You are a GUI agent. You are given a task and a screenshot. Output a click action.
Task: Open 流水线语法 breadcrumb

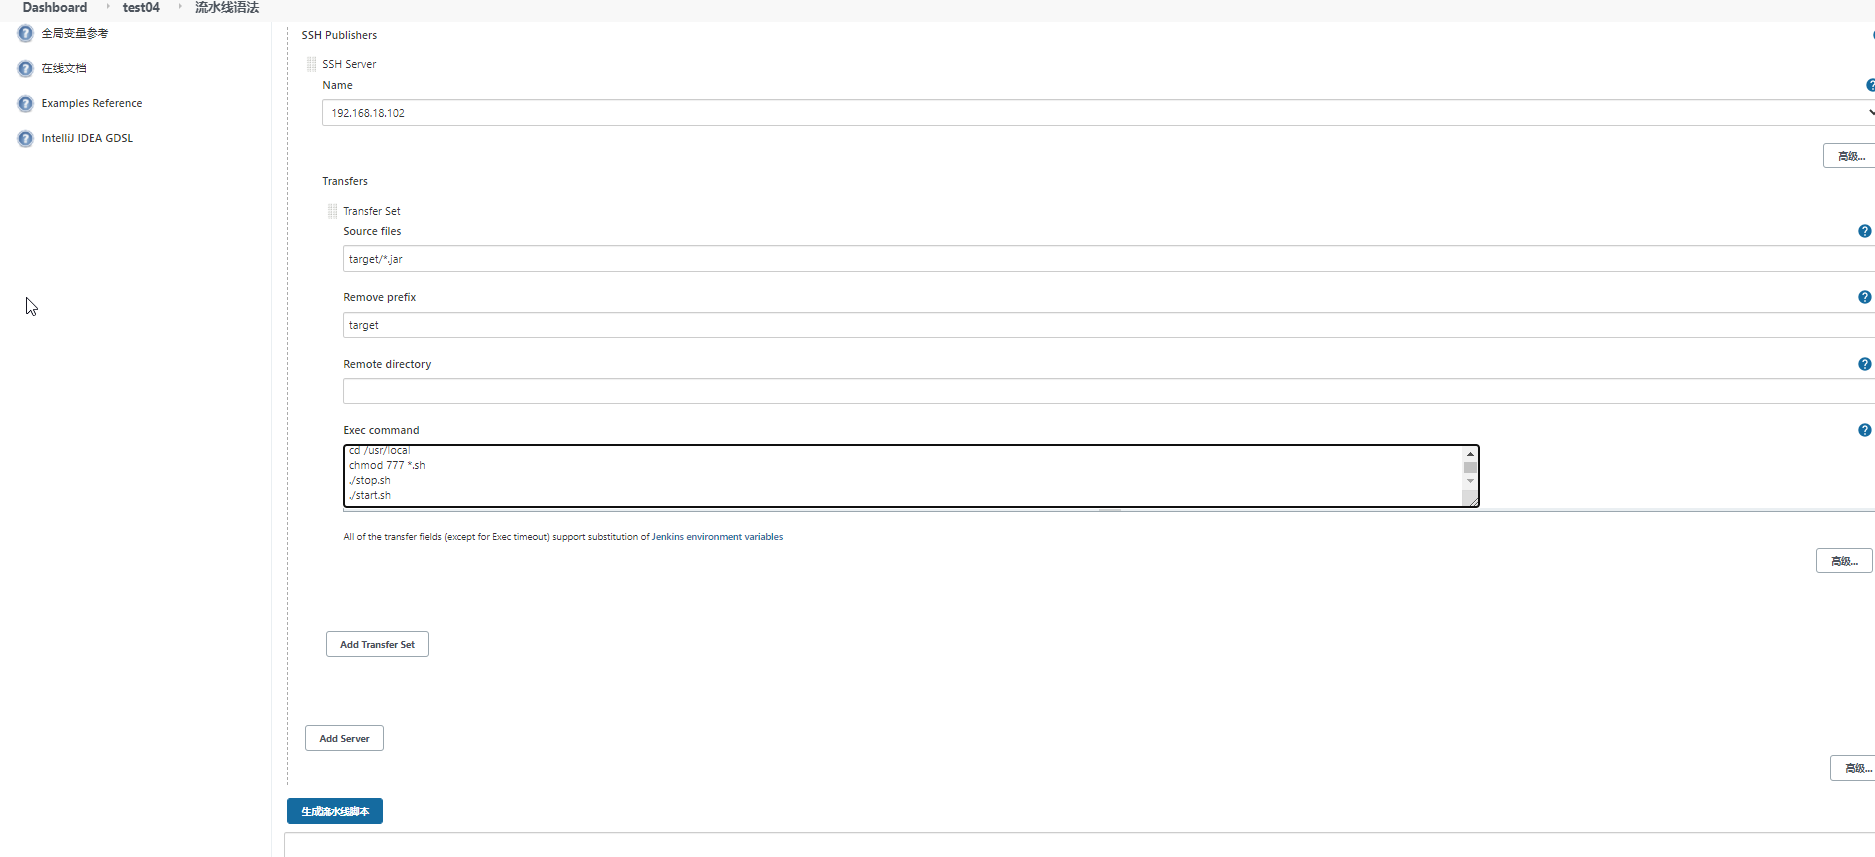coord(227,7)
